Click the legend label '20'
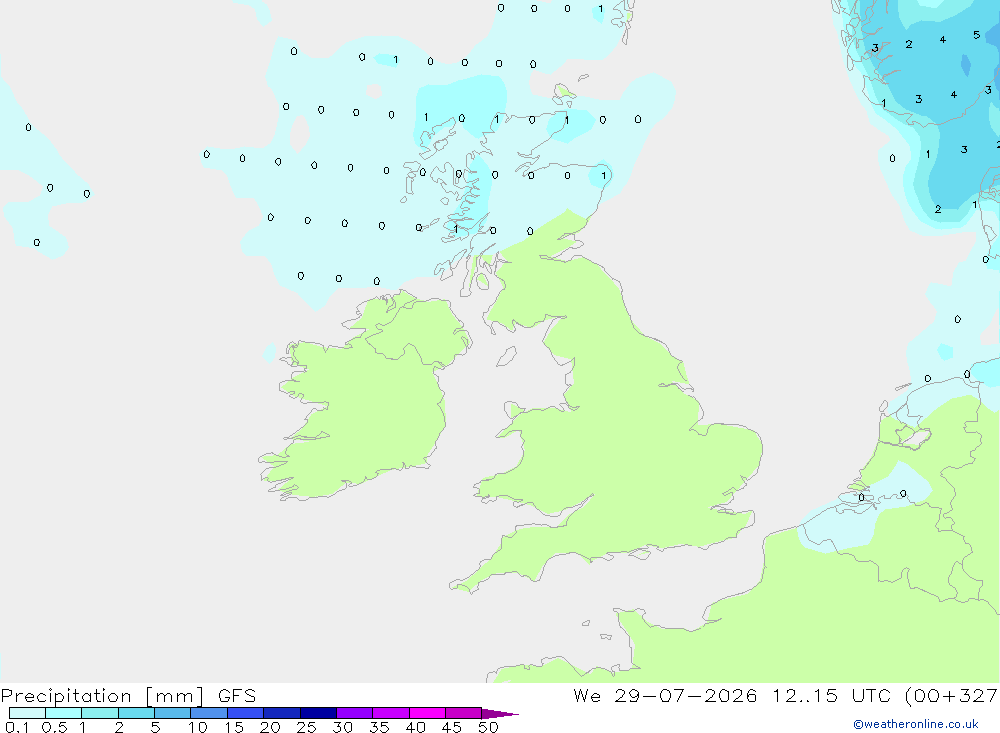The height and width of the screenshot is (733, 1000). [270, 727]
